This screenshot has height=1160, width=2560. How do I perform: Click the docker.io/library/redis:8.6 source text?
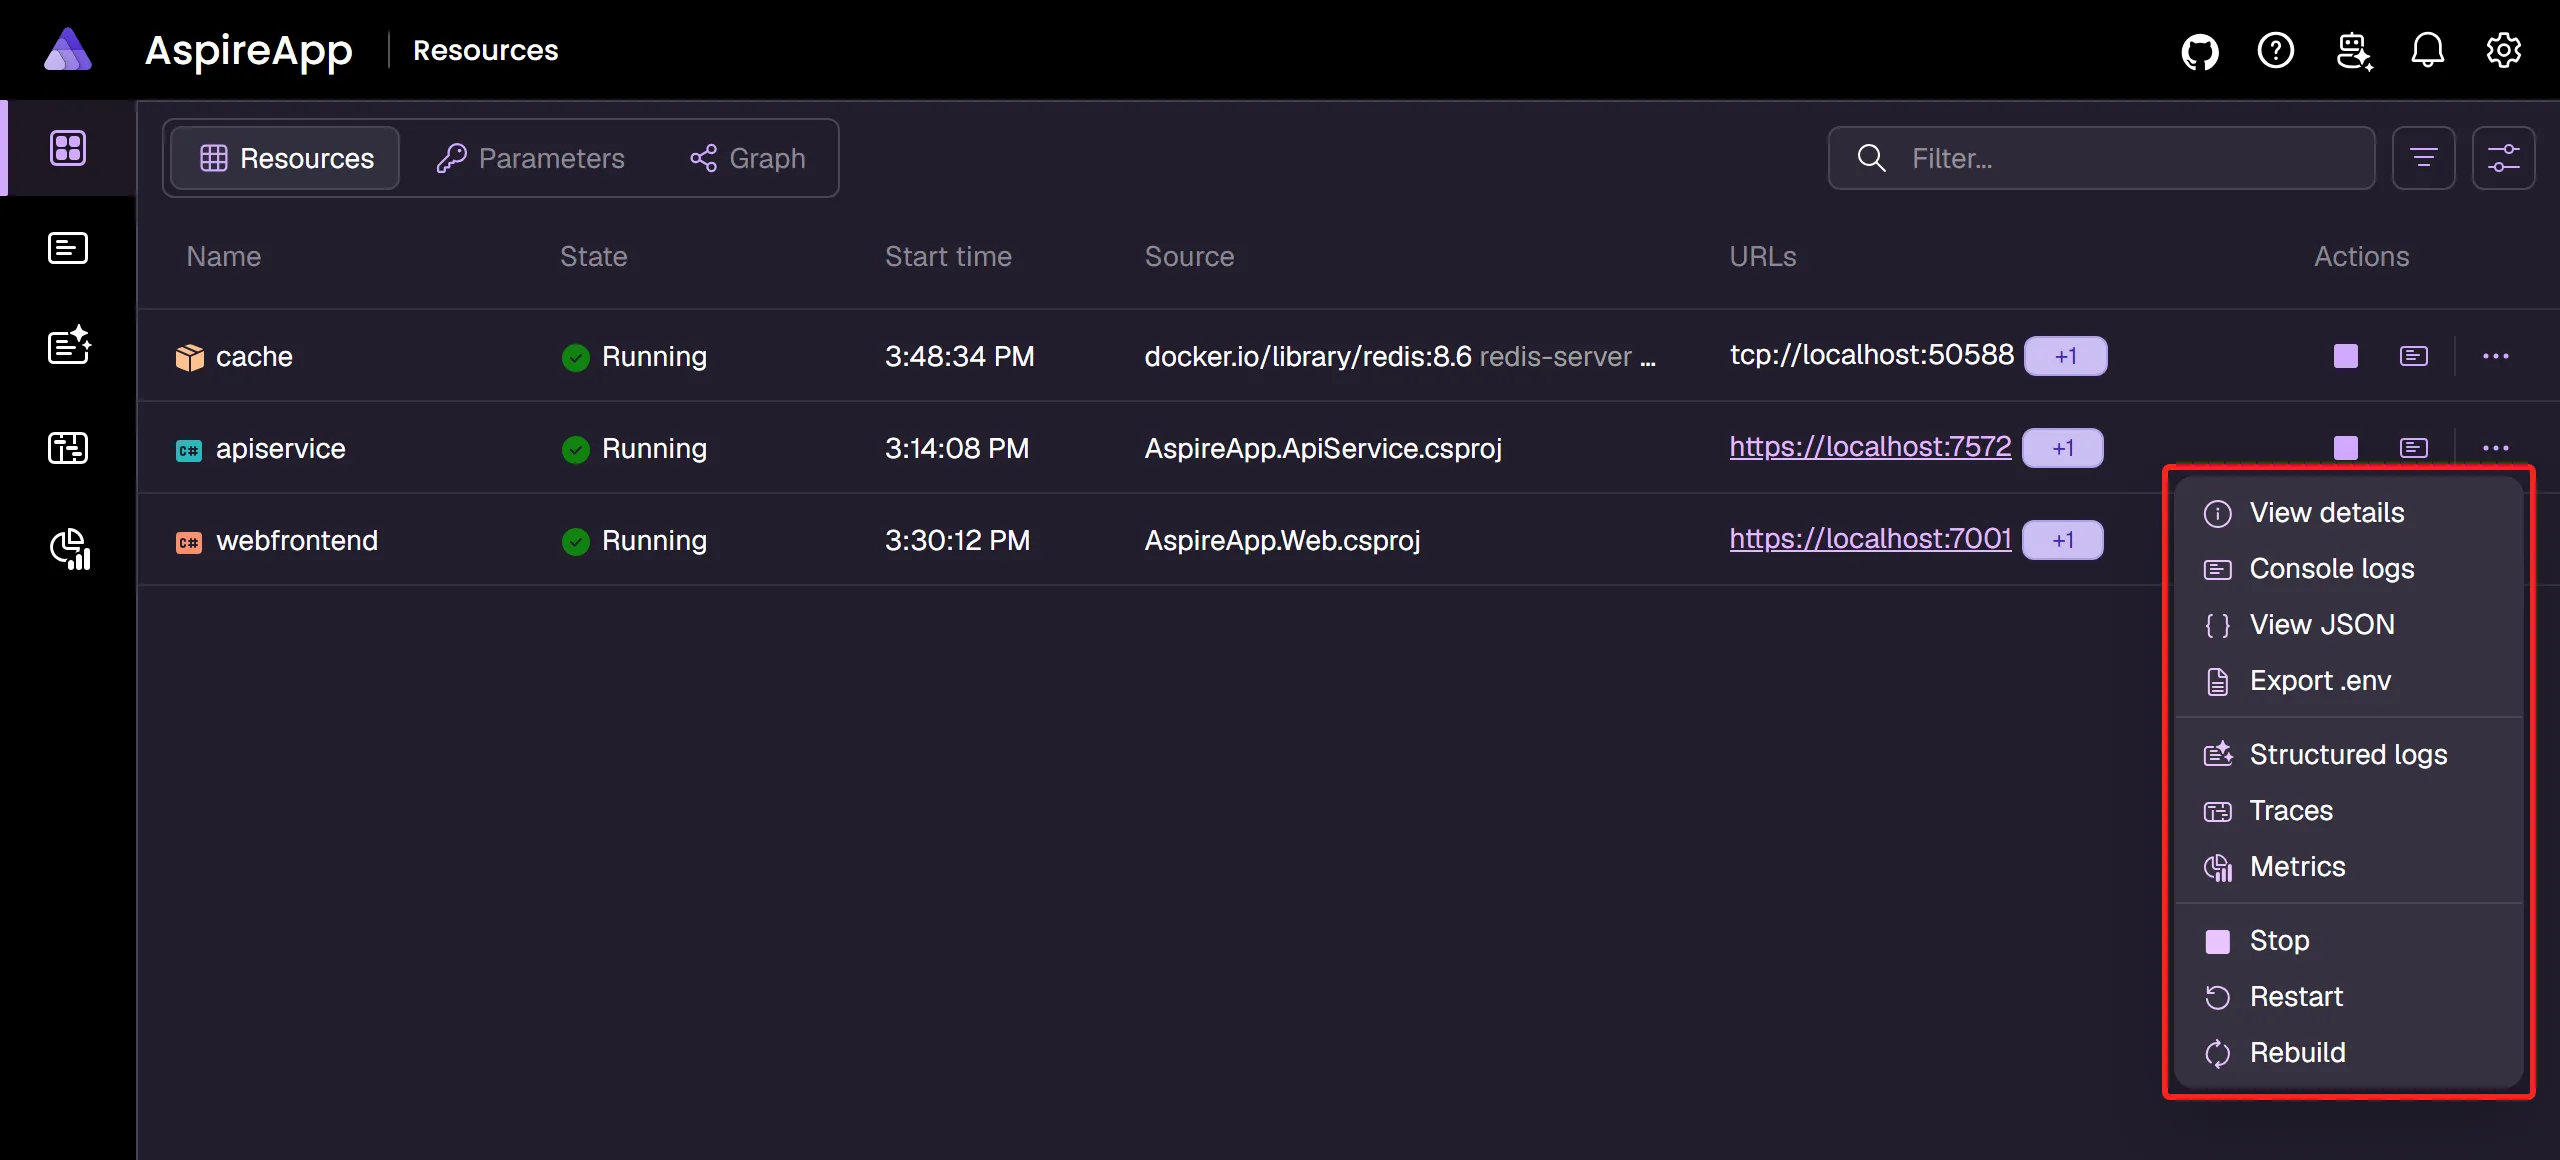pos(1308,357)
